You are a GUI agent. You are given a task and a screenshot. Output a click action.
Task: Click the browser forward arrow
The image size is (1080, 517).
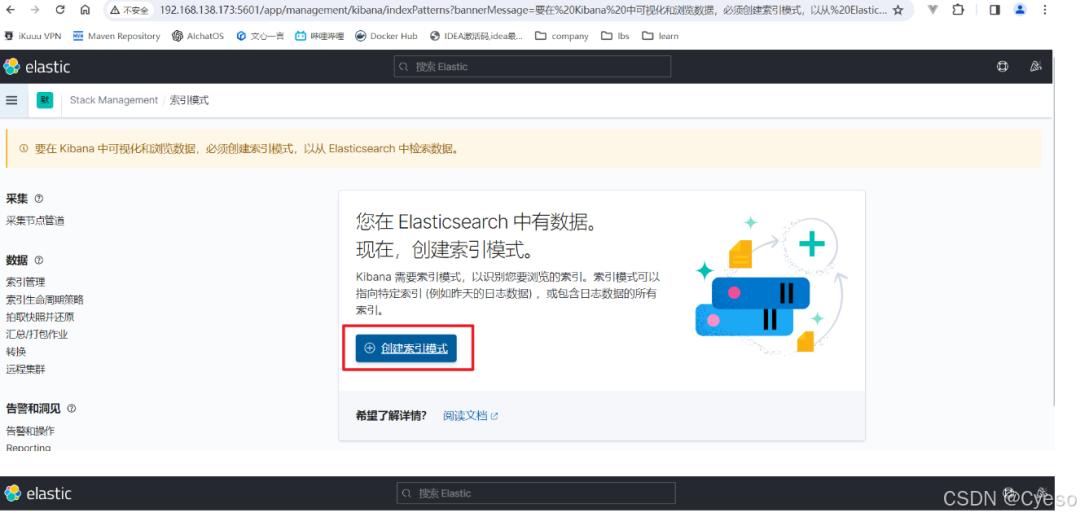pyautogui.click(x=35, y=10)
